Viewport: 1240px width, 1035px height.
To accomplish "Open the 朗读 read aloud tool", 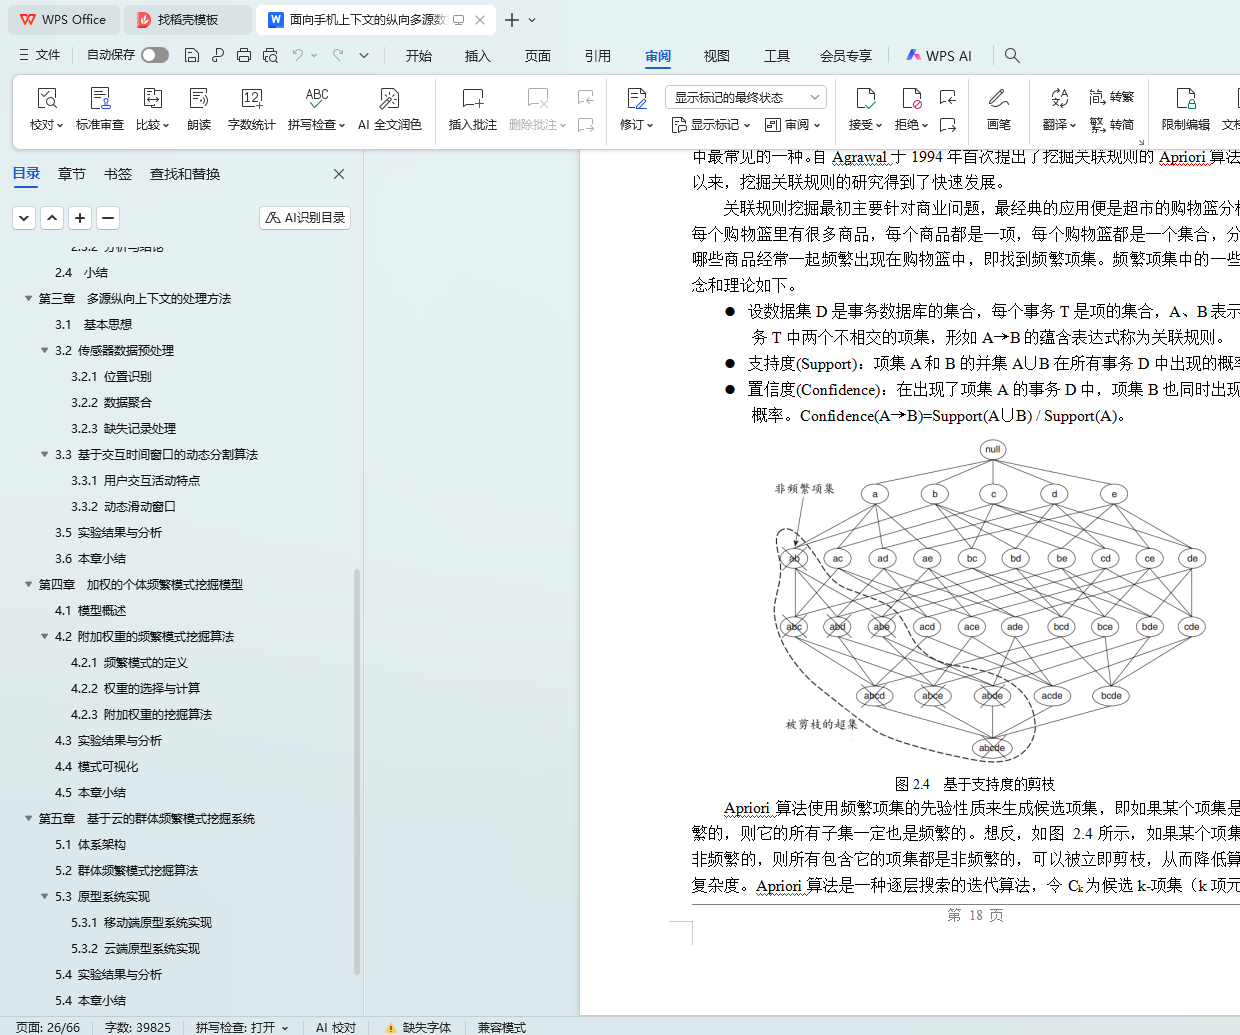I will coord(199,99).
